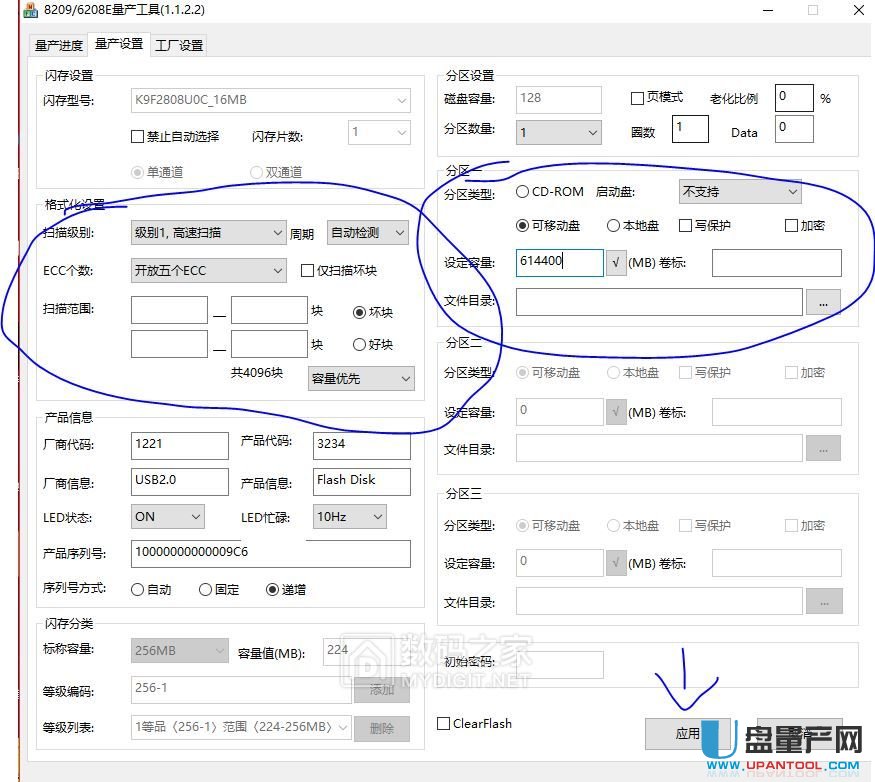Select the CD-ROM partition type
This screenshot has width=875, height=782.
click(x=522, y=192)
